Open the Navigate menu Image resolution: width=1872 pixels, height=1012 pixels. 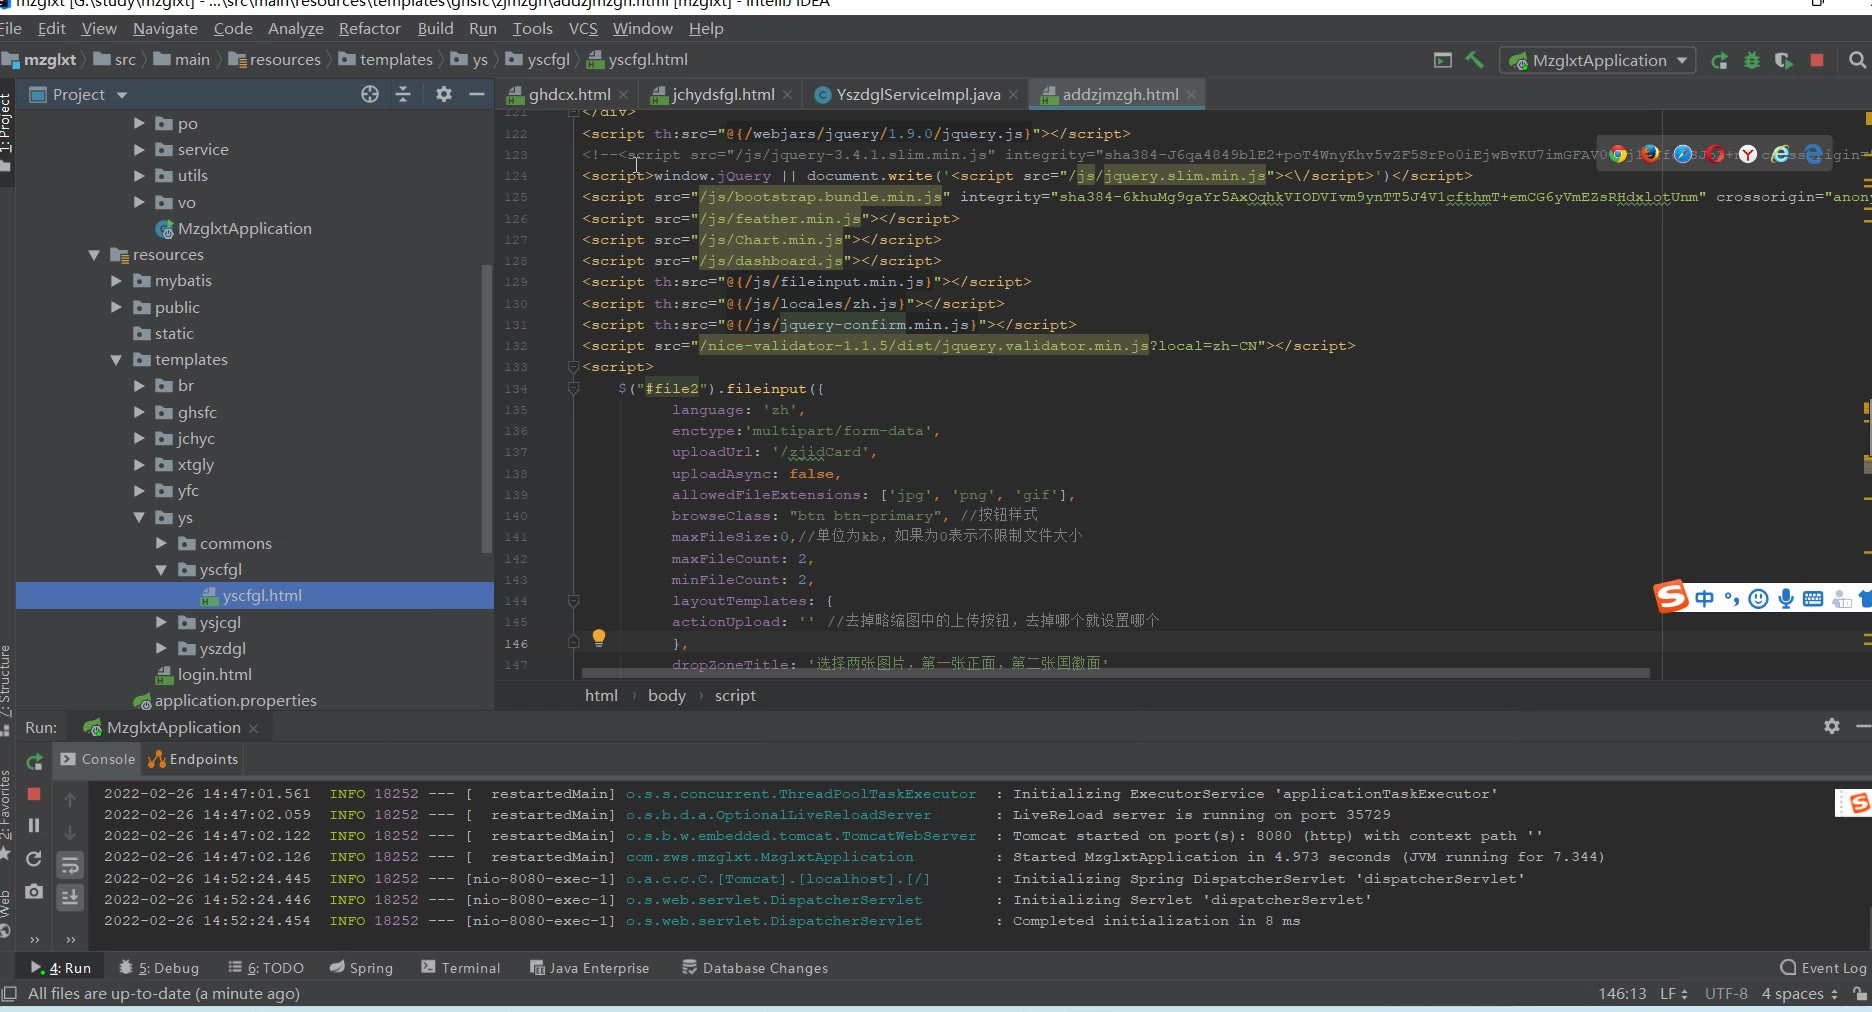click(x=165, y=29)
